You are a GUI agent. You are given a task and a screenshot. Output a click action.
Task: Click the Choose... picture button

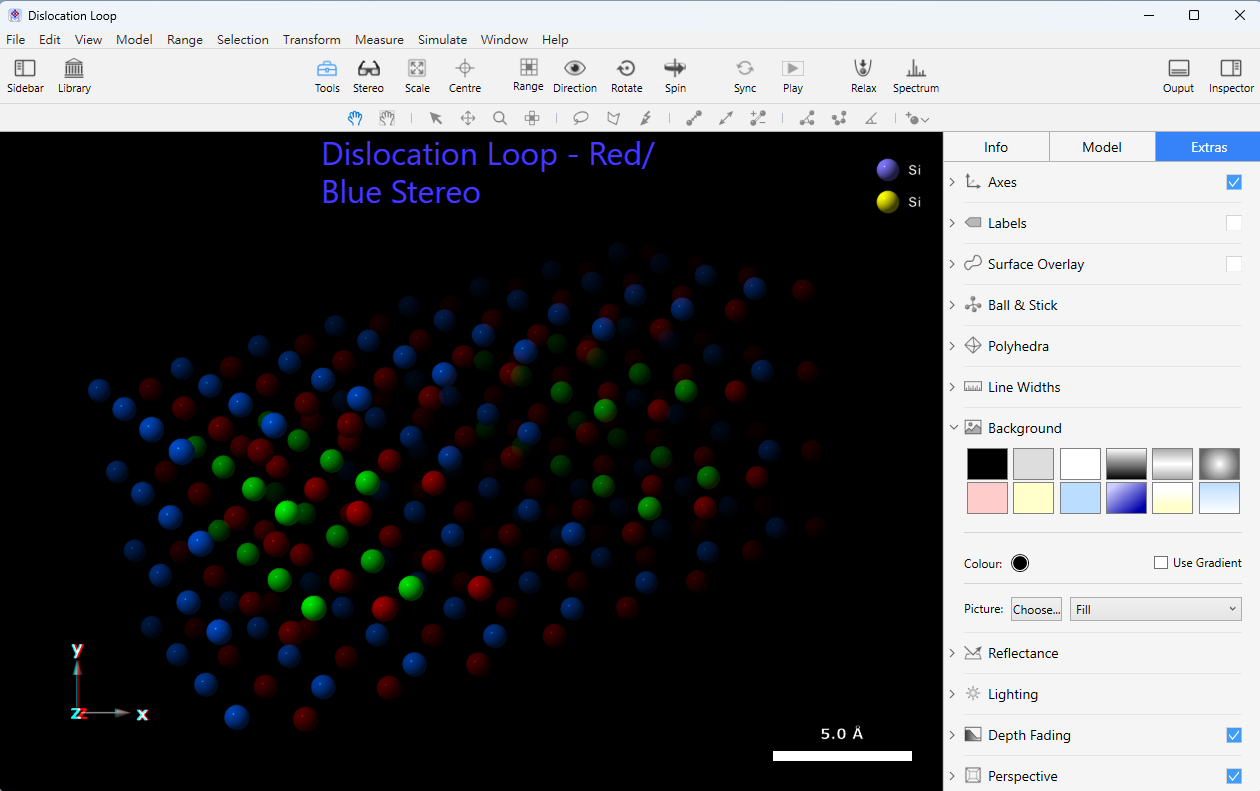click(x=1036, y=609)
